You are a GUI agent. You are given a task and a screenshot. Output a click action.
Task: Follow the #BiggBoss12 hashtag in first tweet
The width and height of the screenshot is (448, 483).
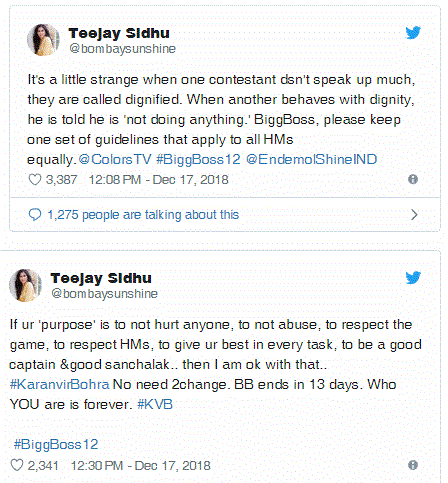(x=198, y=160)
